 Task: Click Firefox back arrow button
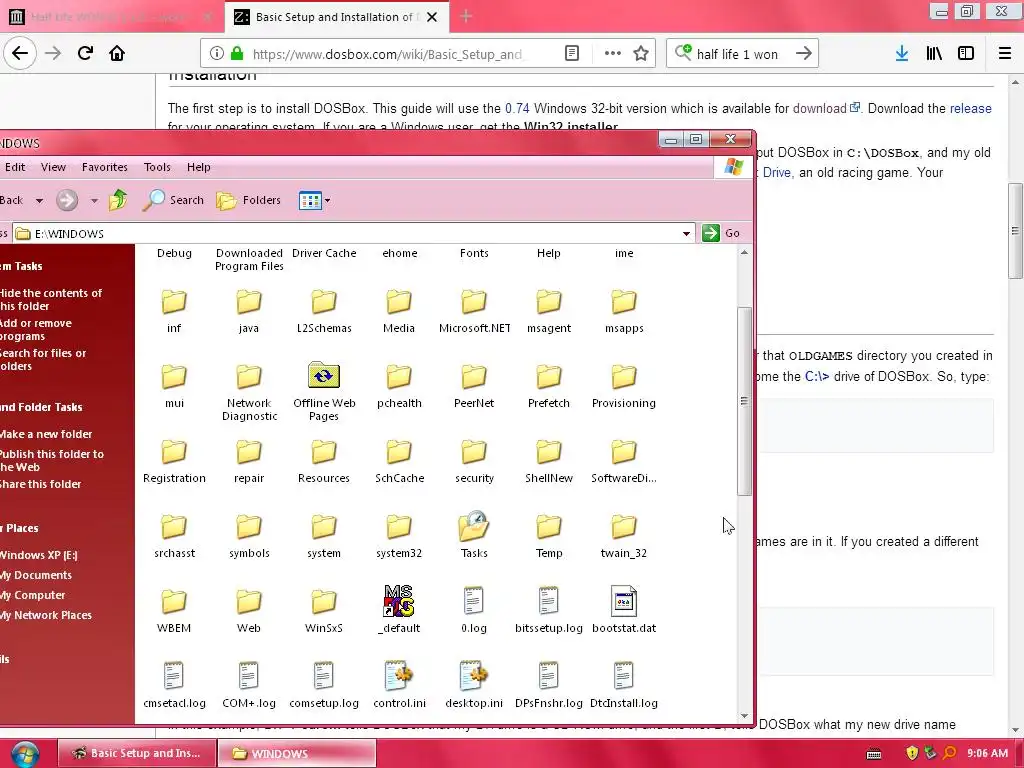click(x=20, y=53)
